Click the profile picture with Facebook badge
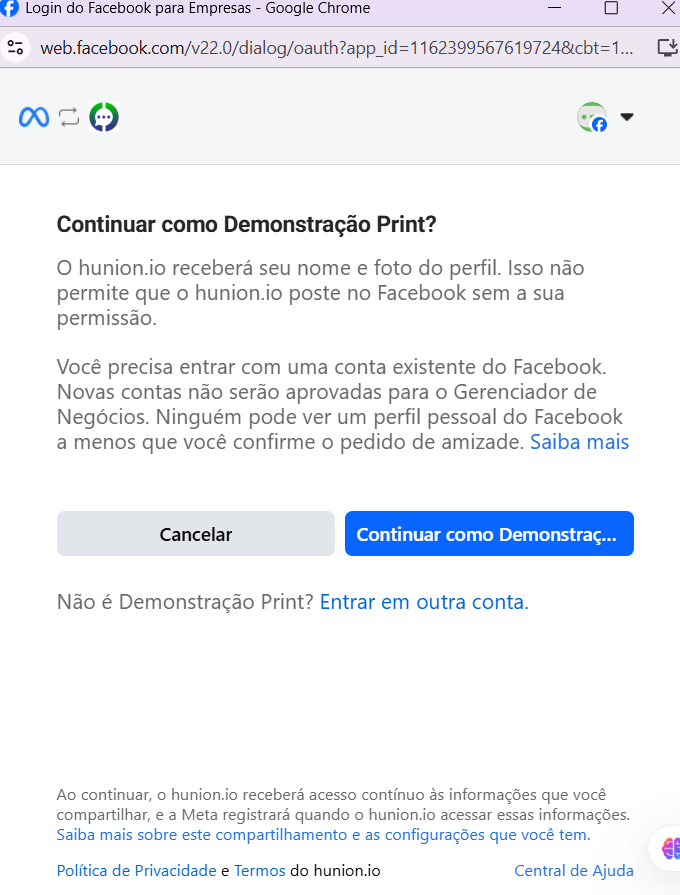The width and height of the screenshot is (680, 895). (x=593, y=116)
